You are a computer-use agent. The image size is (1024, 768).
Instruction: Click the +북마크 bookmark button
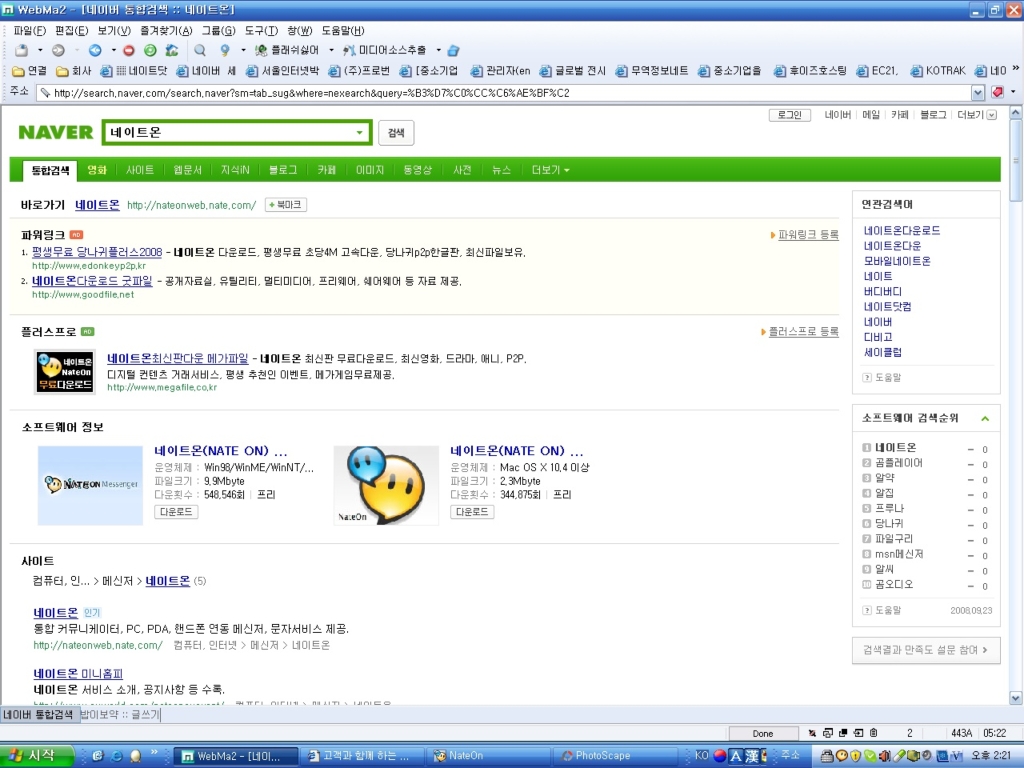coord(285,205)
